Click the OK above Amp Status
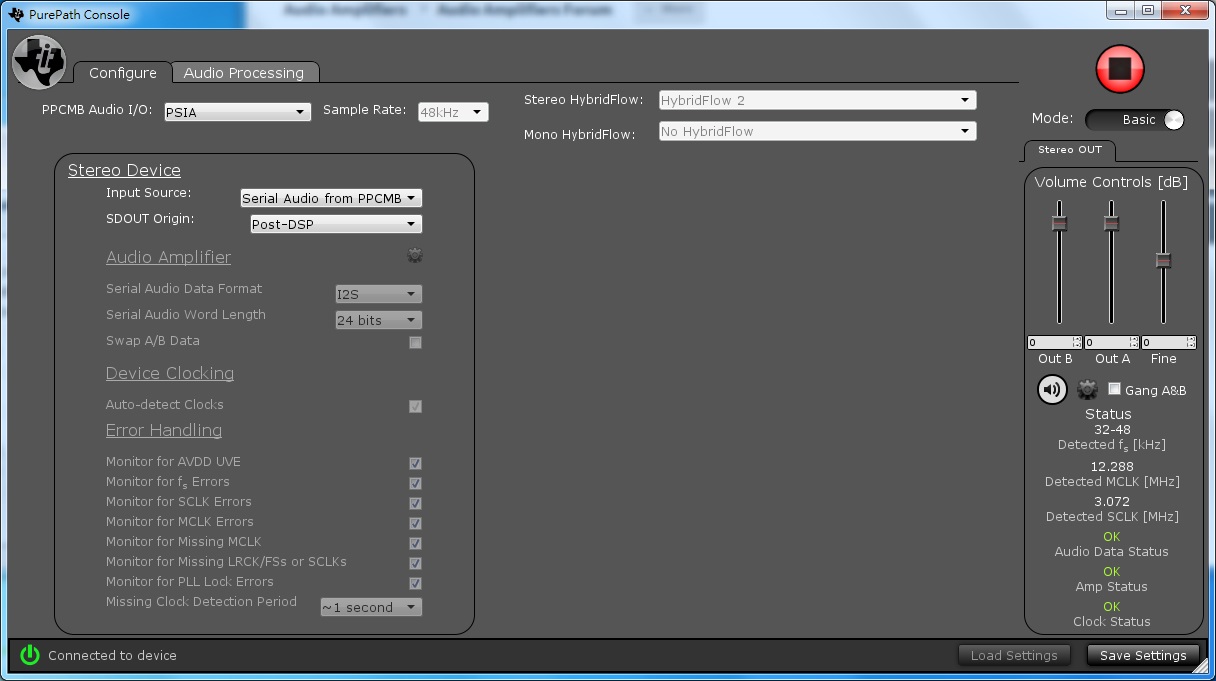Viewport: 1216px width, 681px height. tap(1111, 572)
